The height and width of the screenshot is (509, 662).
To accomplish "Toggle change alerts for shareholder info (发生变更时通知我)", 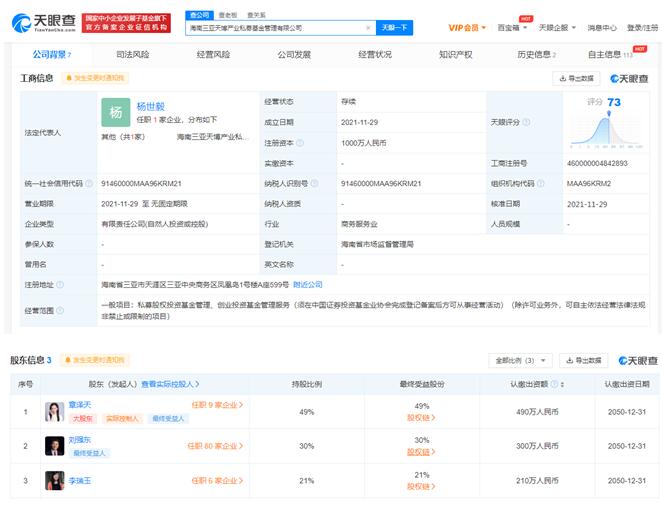I will (x=95, y=360).
